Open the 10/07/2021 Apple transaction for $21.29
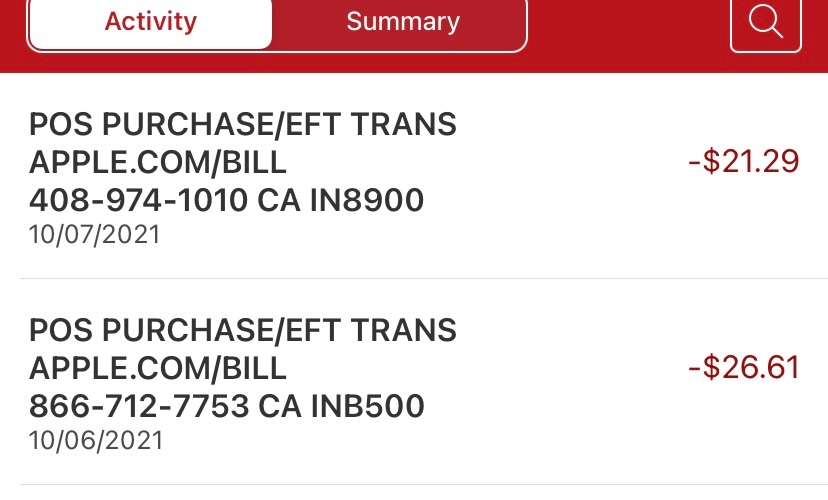The image size is (828, 500). pyautogui.click(x=400, y=178)
